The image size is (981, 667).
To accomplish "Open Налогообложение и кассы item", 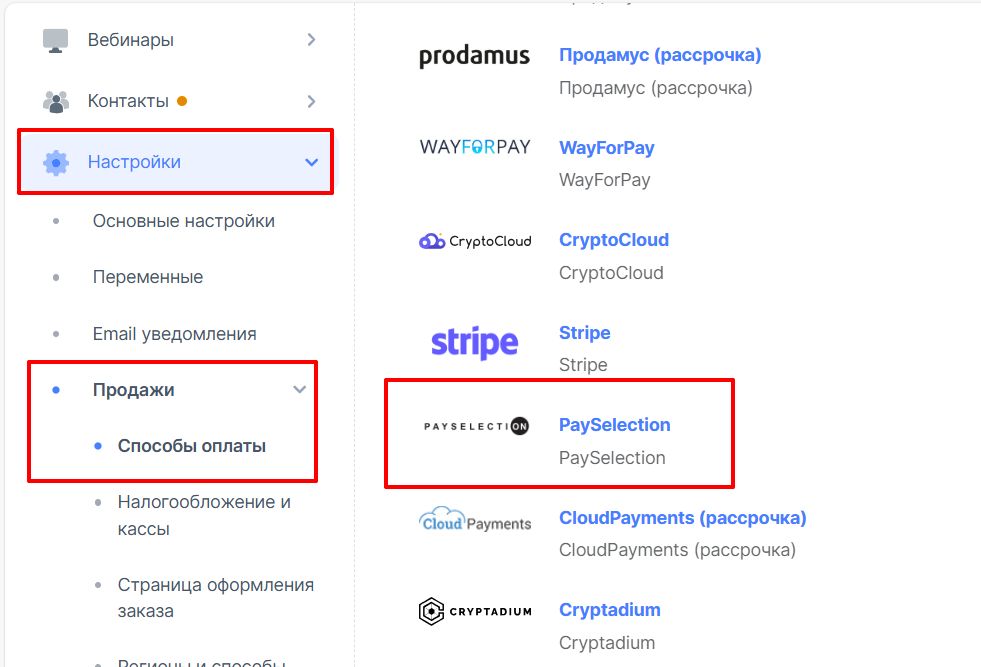I will click(x=204, y=515).
